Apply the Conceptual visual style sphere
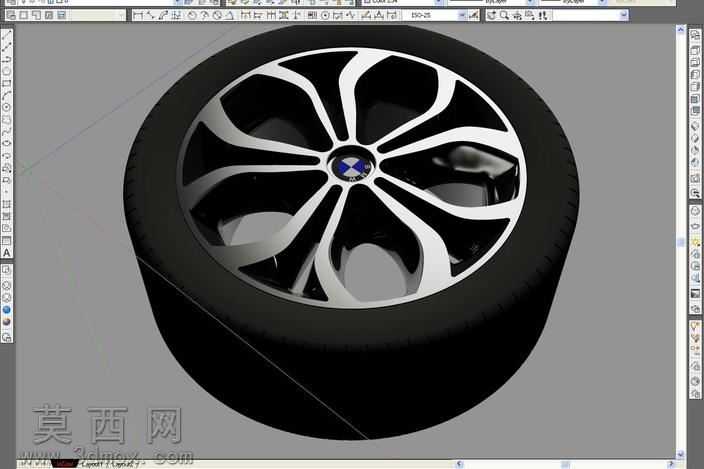The image size is (704, 469). (x=7, y=322)
